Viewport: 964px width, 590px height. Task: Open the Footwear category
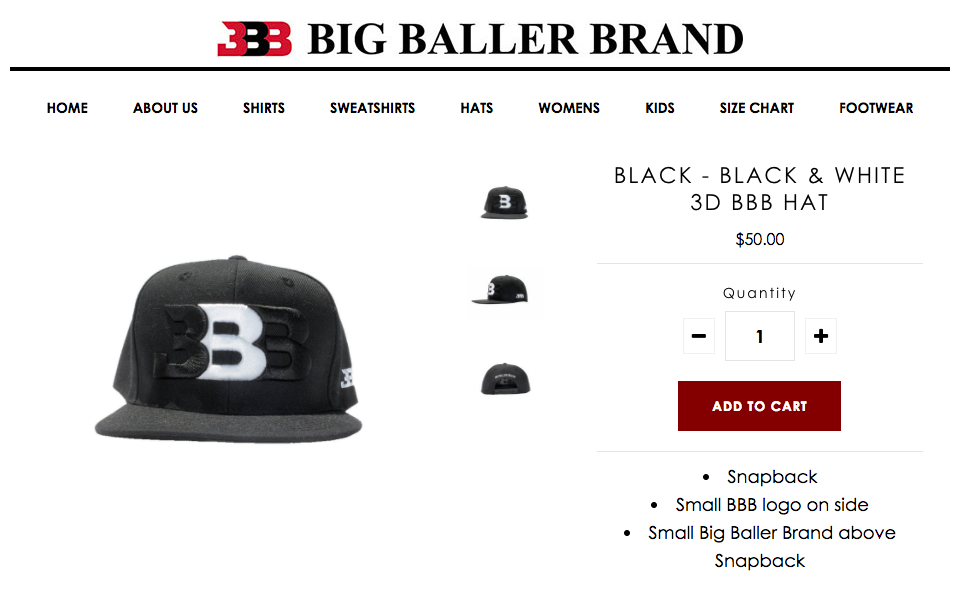[876, 108]
